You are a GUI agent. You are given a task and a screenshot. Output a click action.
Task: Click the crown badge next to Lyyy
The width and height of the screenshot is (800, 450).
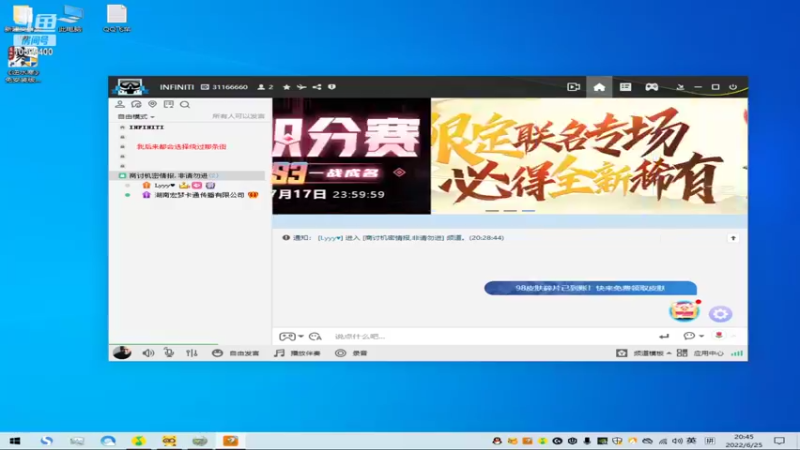pyautogui.click(x=184, y=185)
